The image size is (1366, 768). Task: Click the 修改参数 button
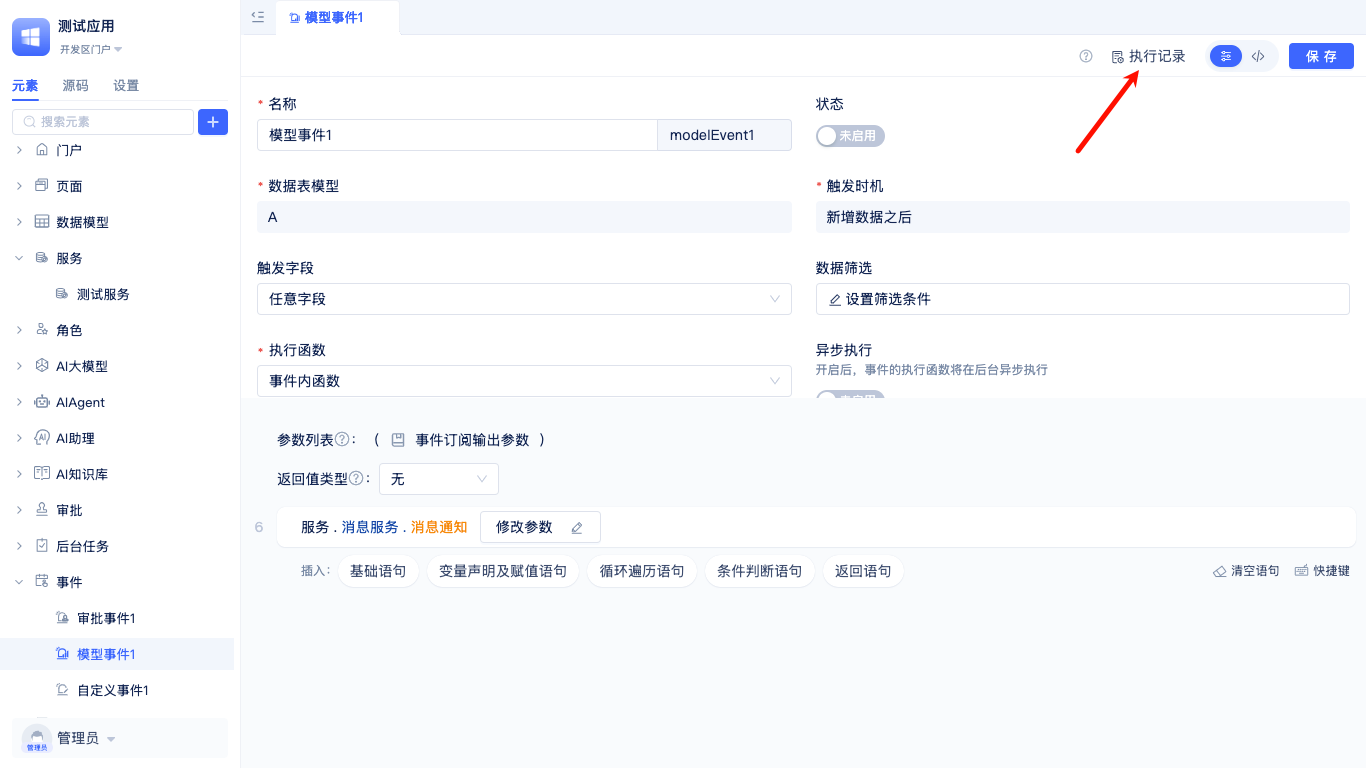point(540,527)
